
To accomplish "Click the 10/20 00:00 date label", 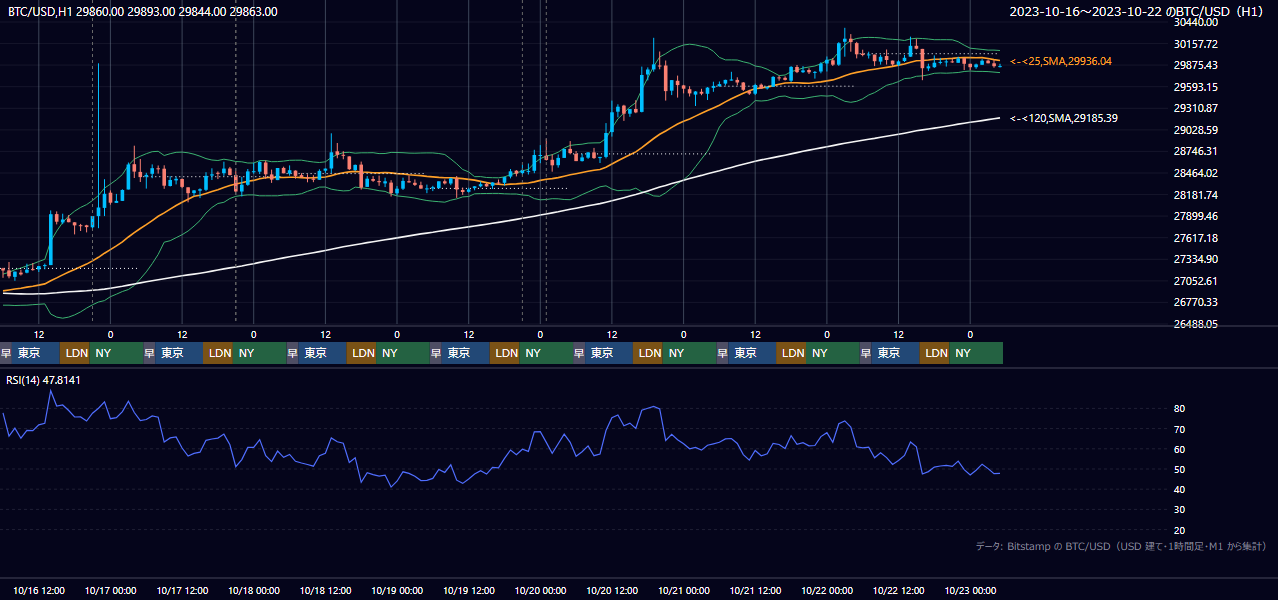I will (x=541, y=590).
